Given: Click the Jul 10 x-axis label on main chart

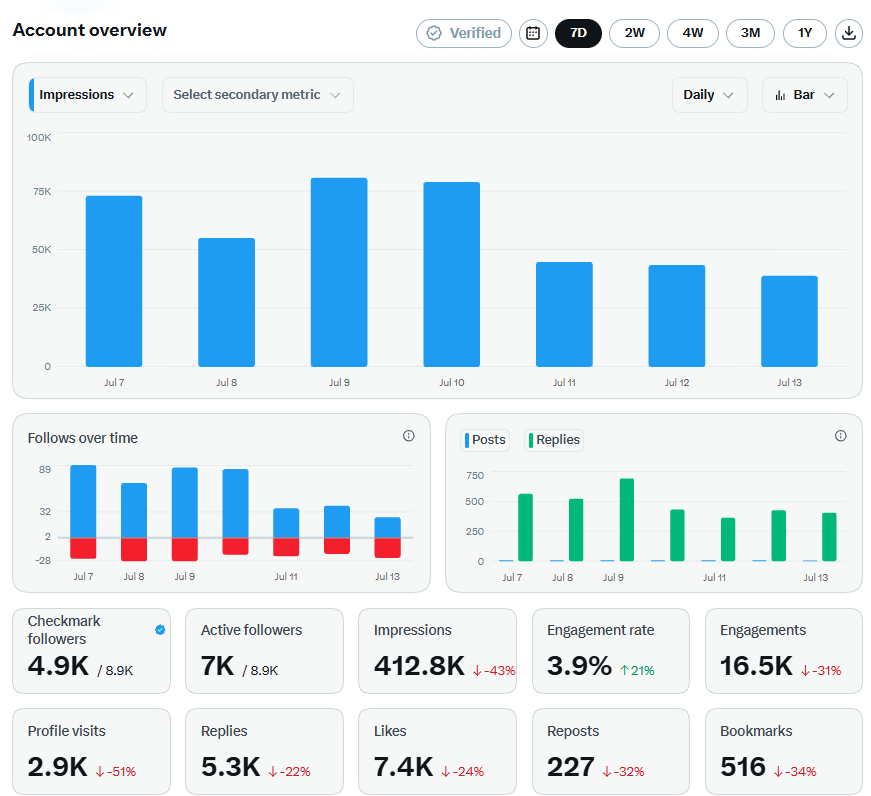Looking at the screenshot, I should [x=452, y=382].
